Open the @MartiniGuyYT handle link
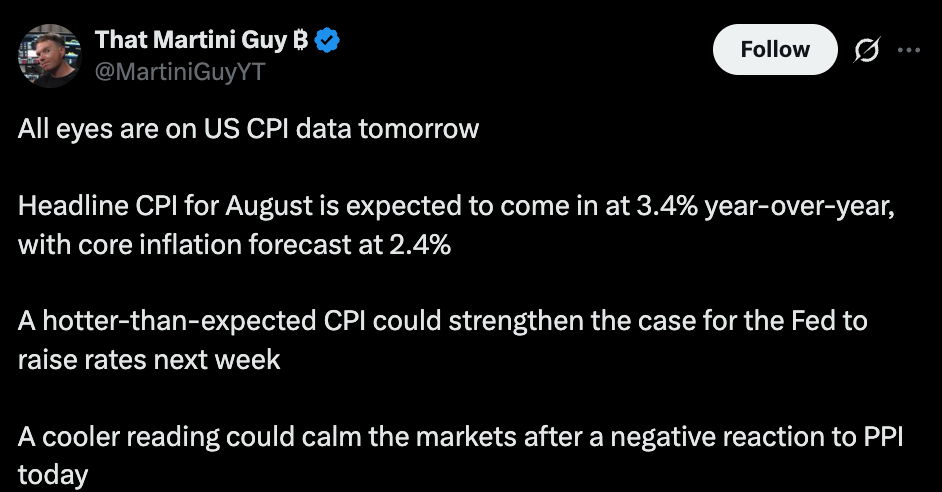 pyautogui.click(x=180, y=72)
